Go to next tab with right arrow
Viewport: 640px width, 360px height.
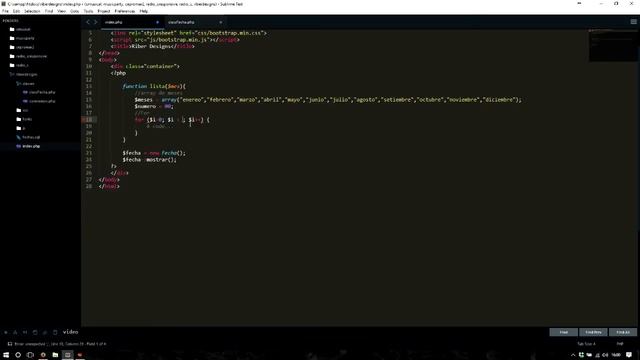96,22
